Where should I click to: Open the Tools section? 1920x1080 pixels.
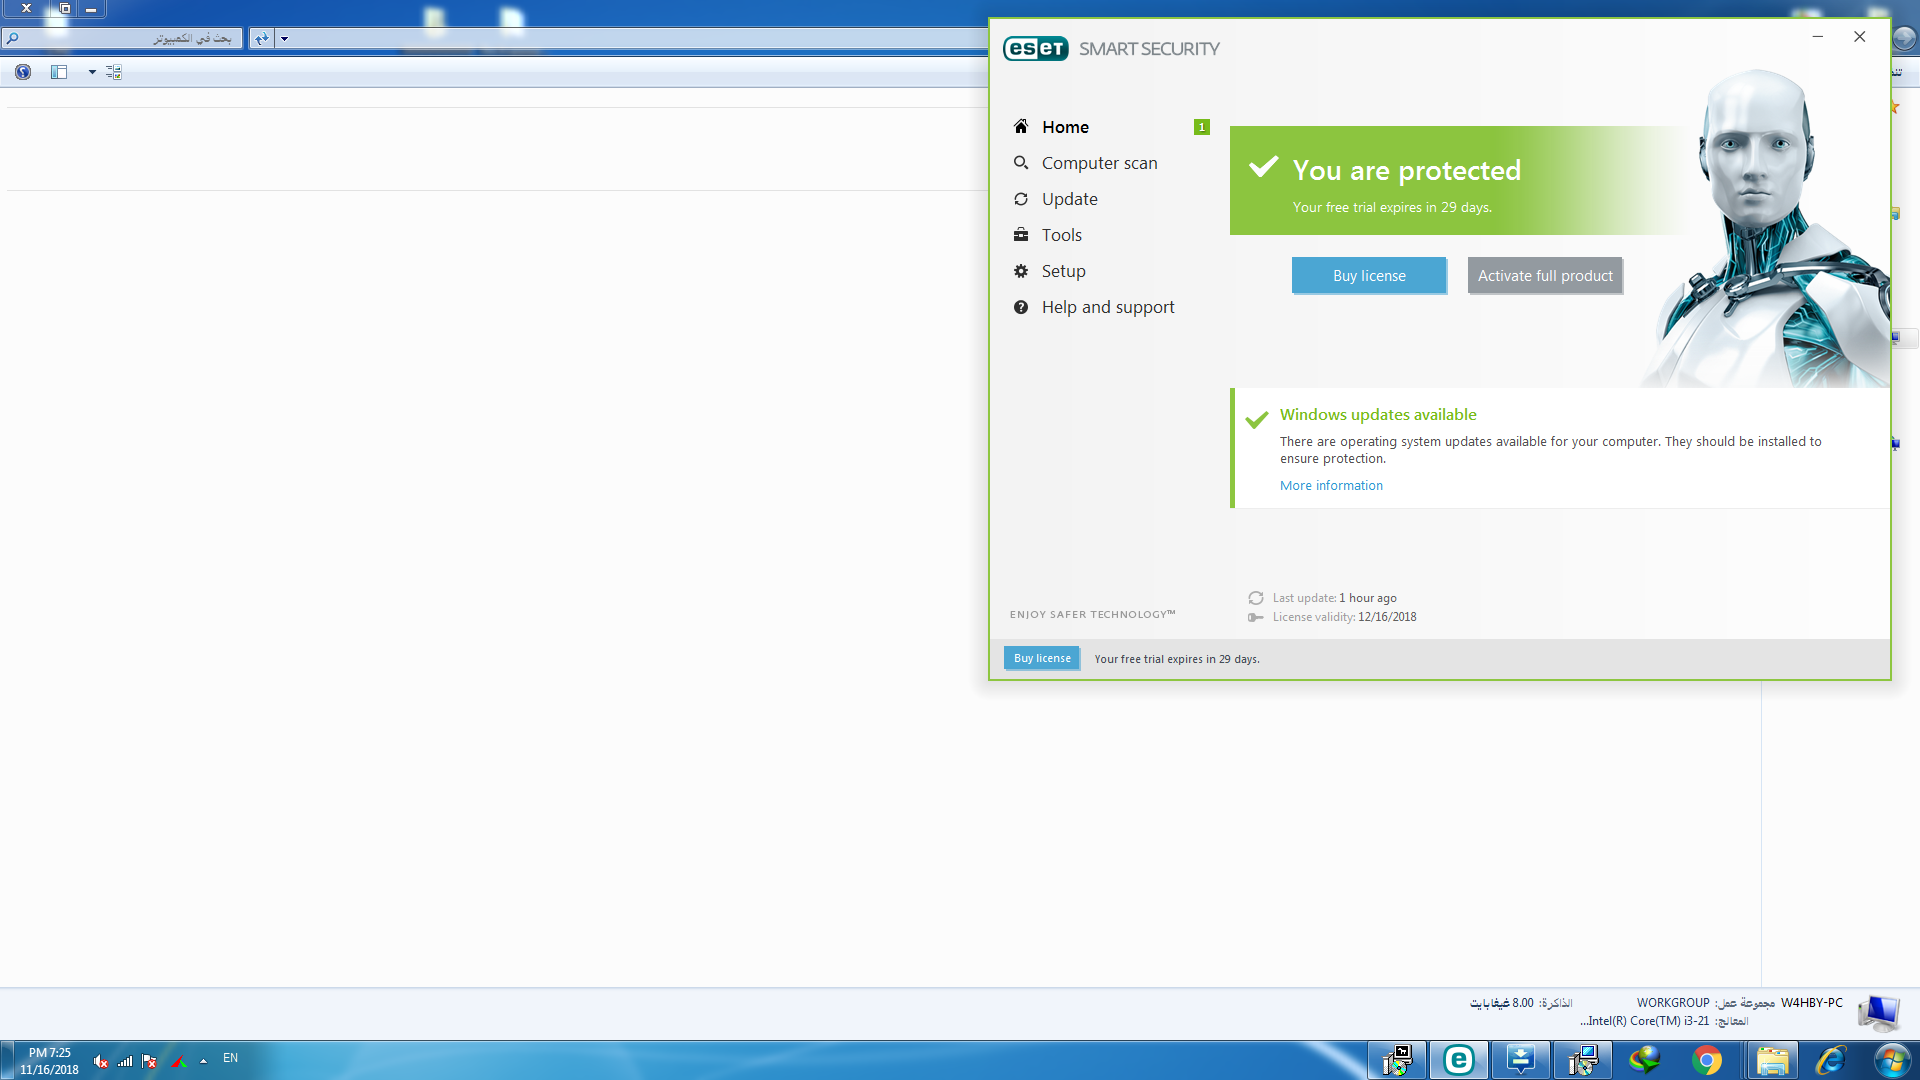1061,235
